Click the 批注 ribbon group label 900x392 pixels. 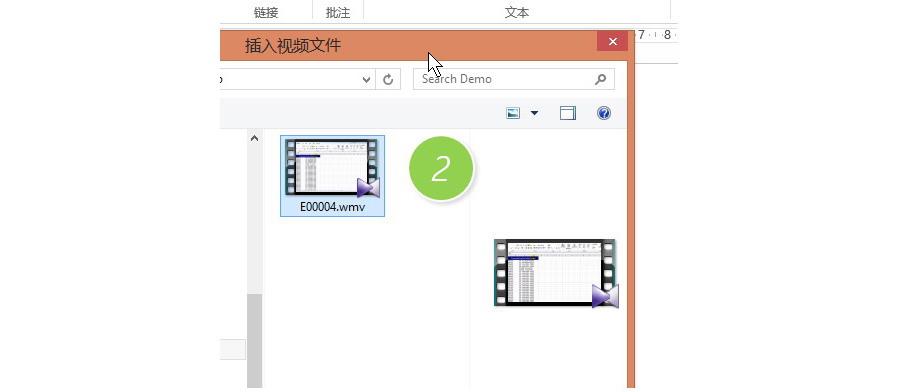[x=338, y=13]
